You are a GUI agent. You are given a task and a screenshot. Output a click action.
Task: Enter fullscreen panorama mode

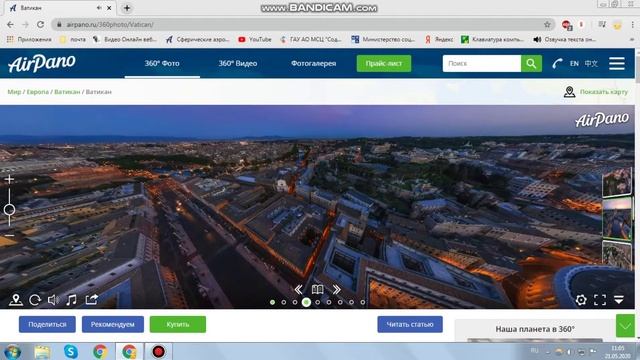click(x=600, y=300)
